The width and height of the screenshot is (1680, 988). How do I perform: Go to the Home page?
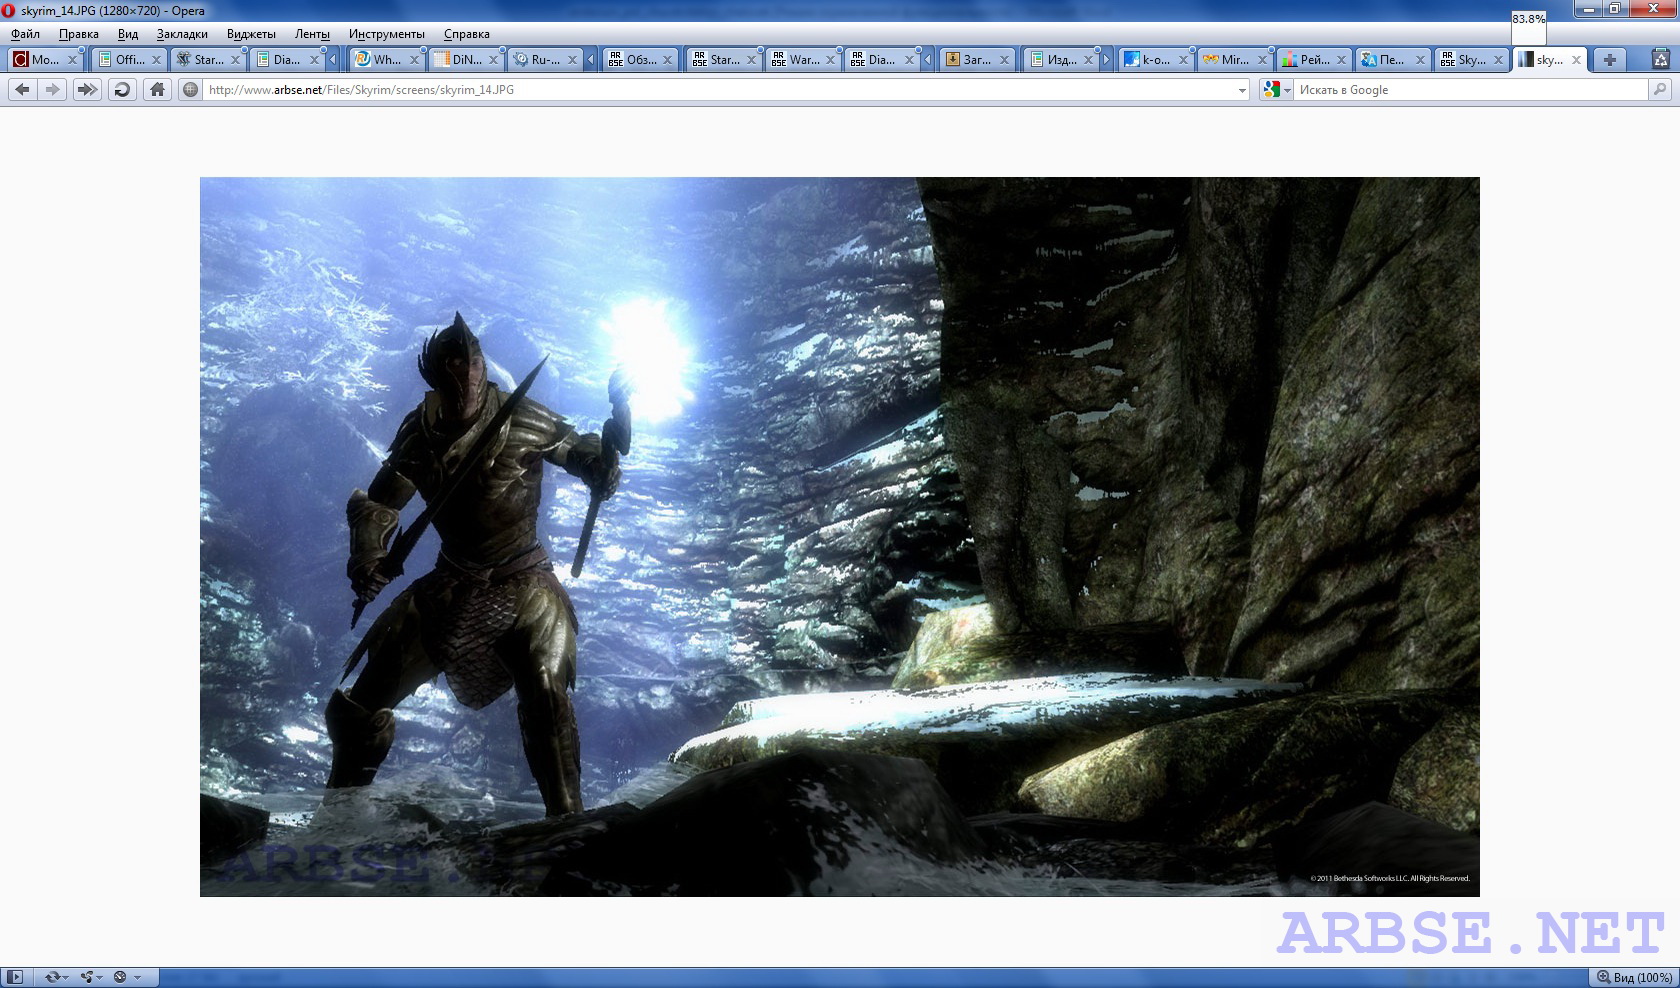pyautogui.click(x=157, y=89)
